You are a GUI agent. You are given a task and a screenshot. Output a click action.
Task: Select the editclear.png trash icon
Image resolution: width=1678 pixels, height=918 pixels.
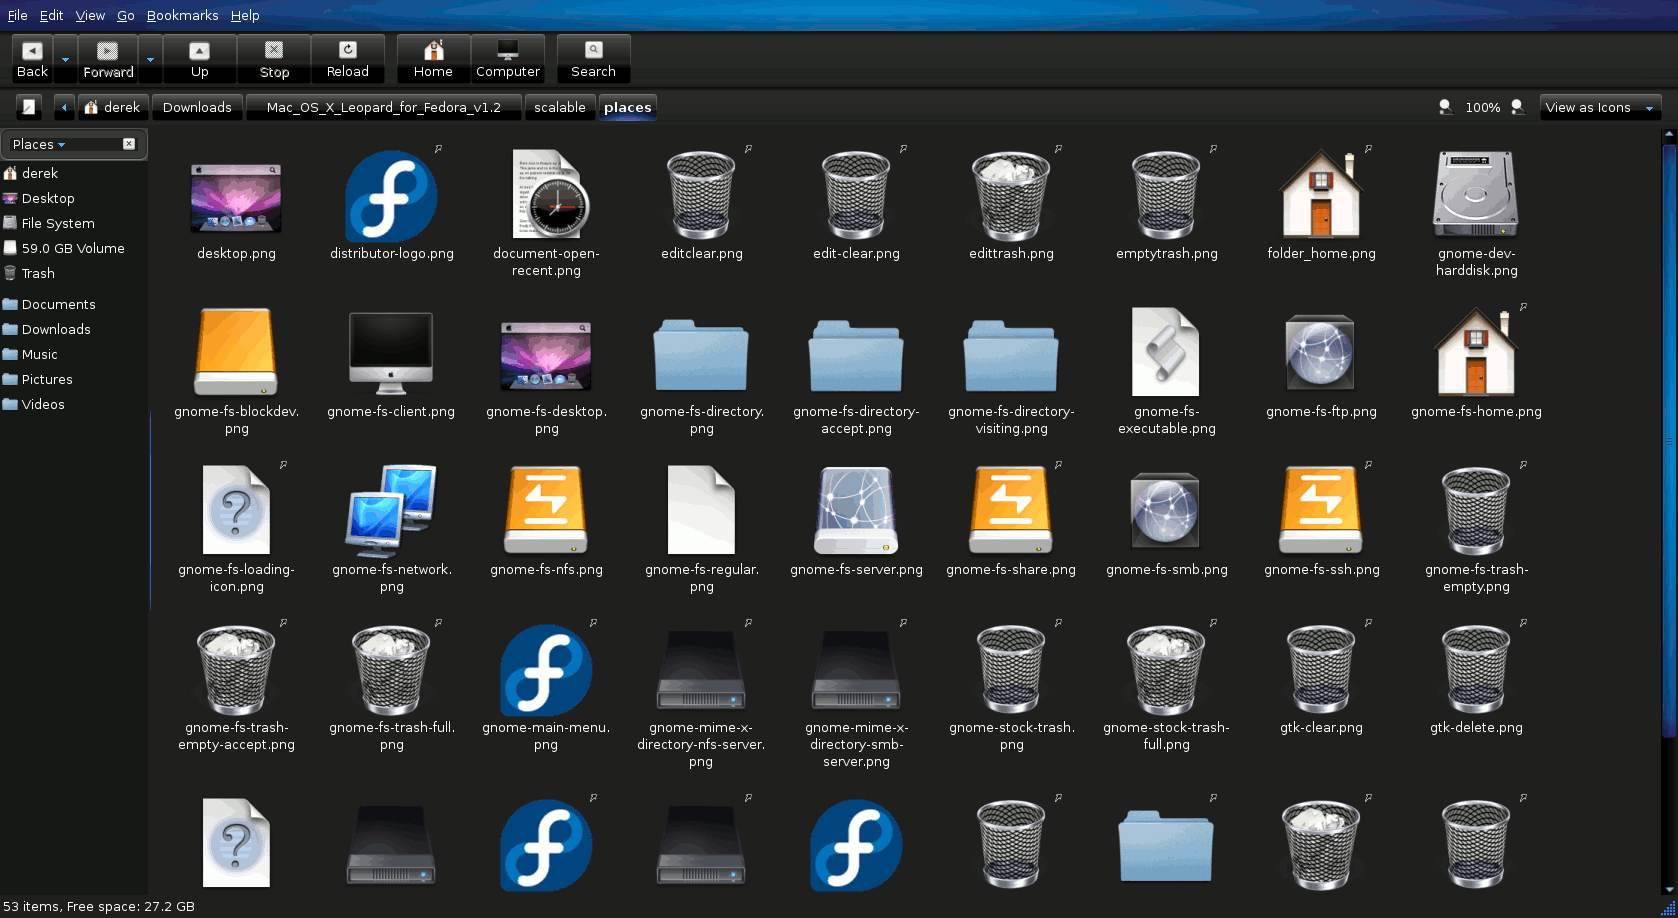(x=701, y=196)
